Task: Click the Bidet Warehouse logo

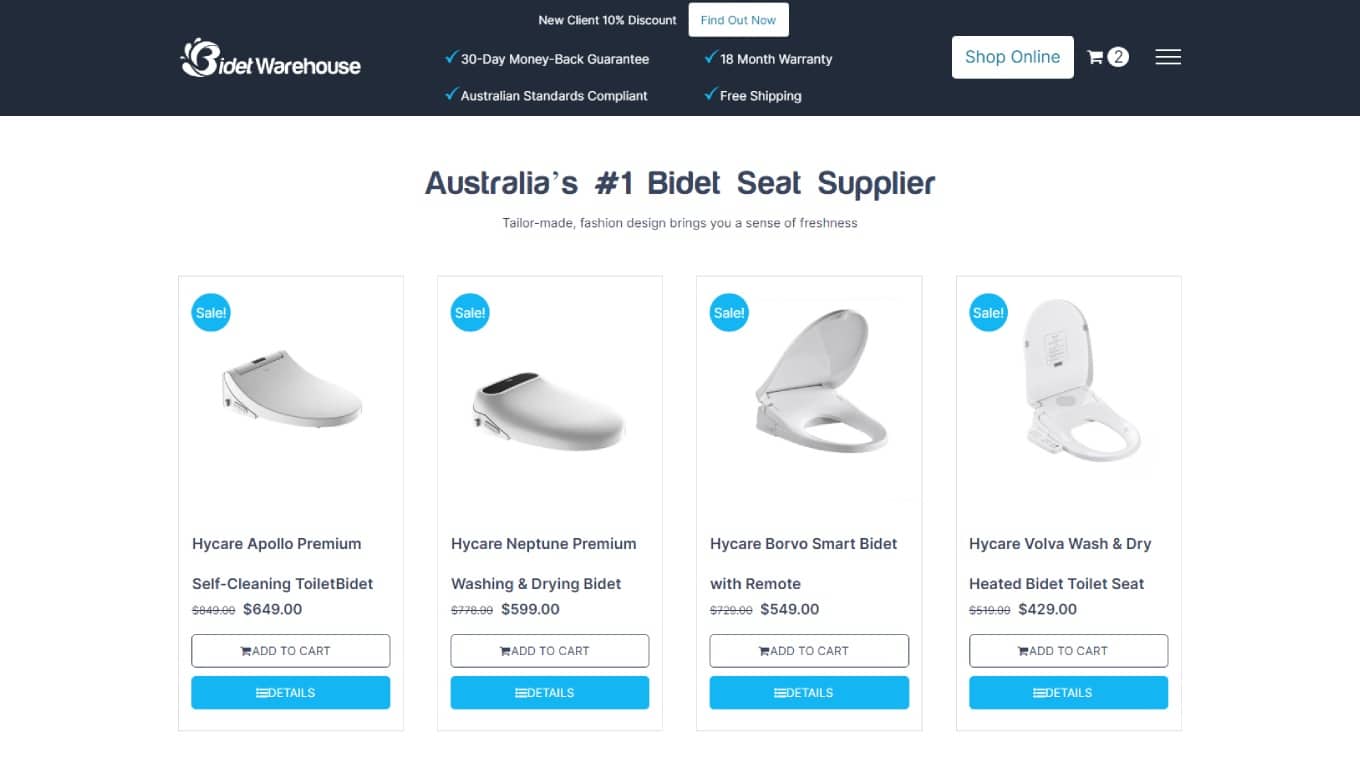Action: coord(271,58)
